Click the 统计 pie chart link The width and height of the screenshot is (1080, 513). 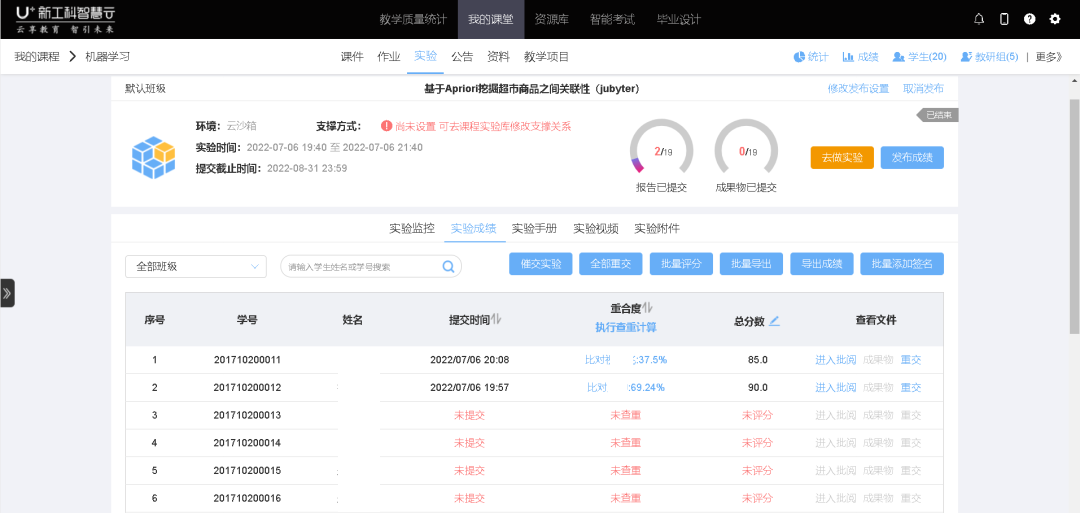point(811,57)
